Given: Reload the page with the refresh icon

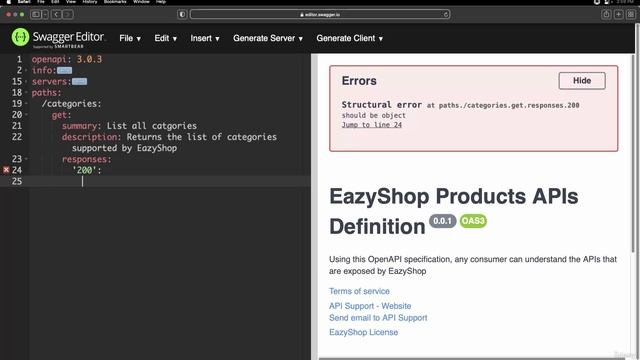Looking at the screenshot, I should click(445, 15).
